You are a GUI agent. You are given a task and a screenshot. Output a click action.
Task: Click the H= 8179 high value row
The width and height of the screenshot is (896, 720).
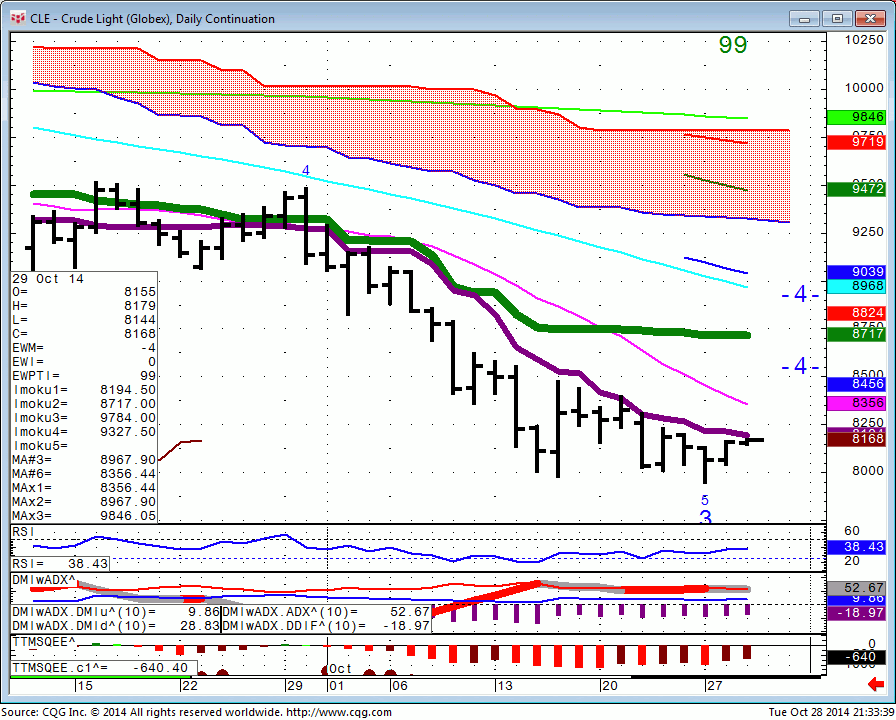pyautogui.click(x=84, y=306)
